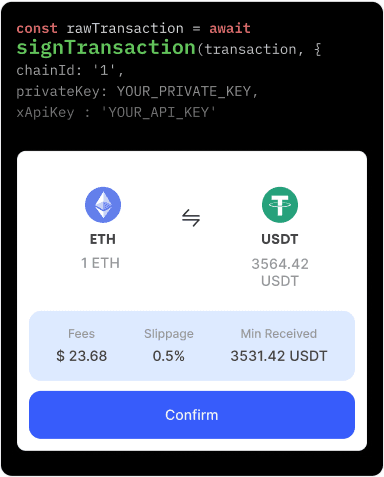This screenshot has width=384, height=477.
Task: Click the red const keyword
Action: [x=37, y=28]
